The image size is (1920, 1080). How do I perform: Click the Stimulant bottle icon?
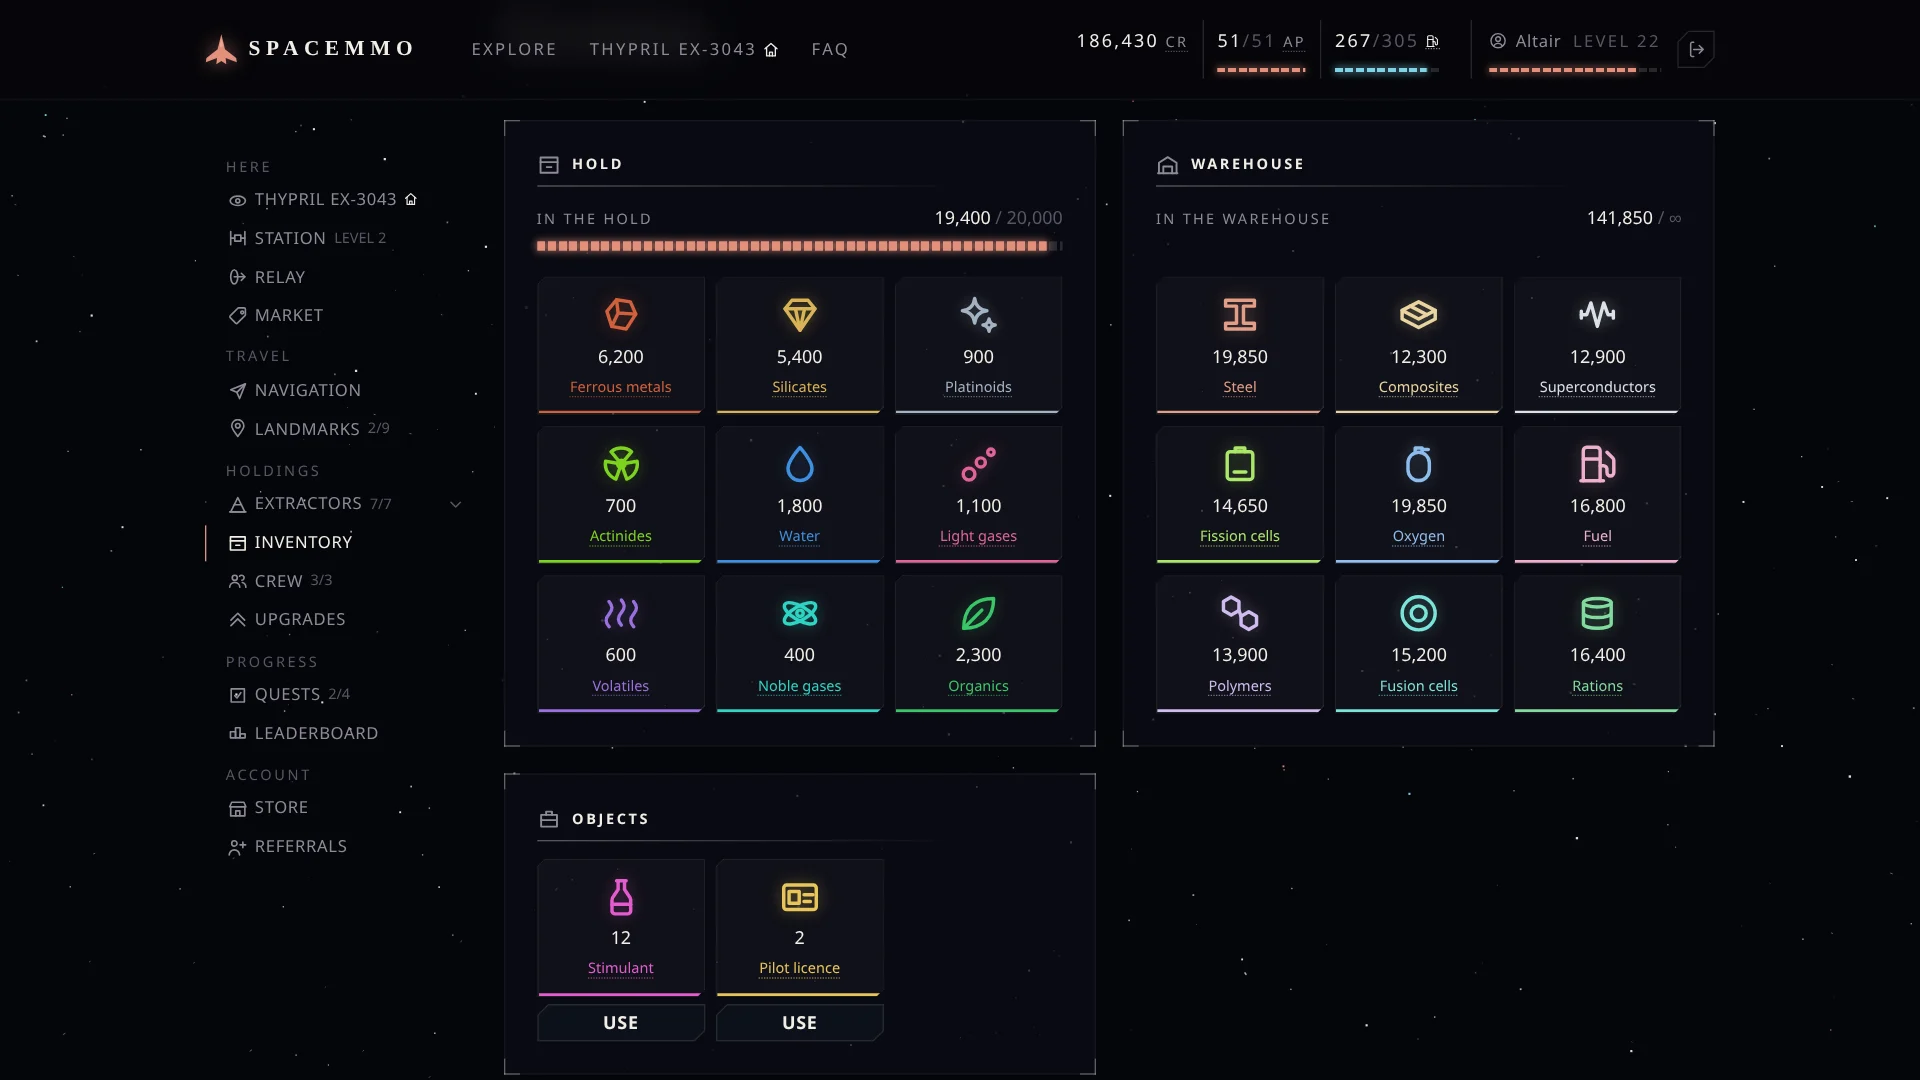[621, 897]
